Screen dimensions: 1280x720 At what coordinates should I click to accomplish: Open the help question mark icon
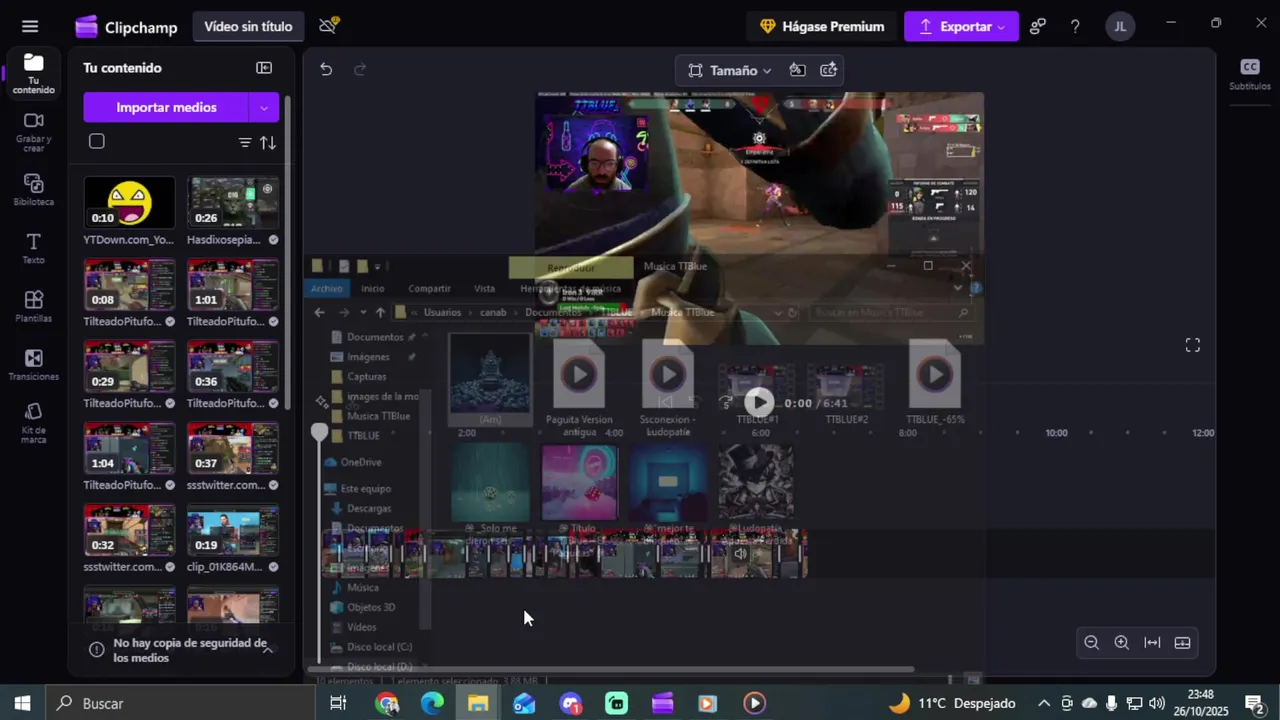pyautogui.click(x=1075, y=27)
